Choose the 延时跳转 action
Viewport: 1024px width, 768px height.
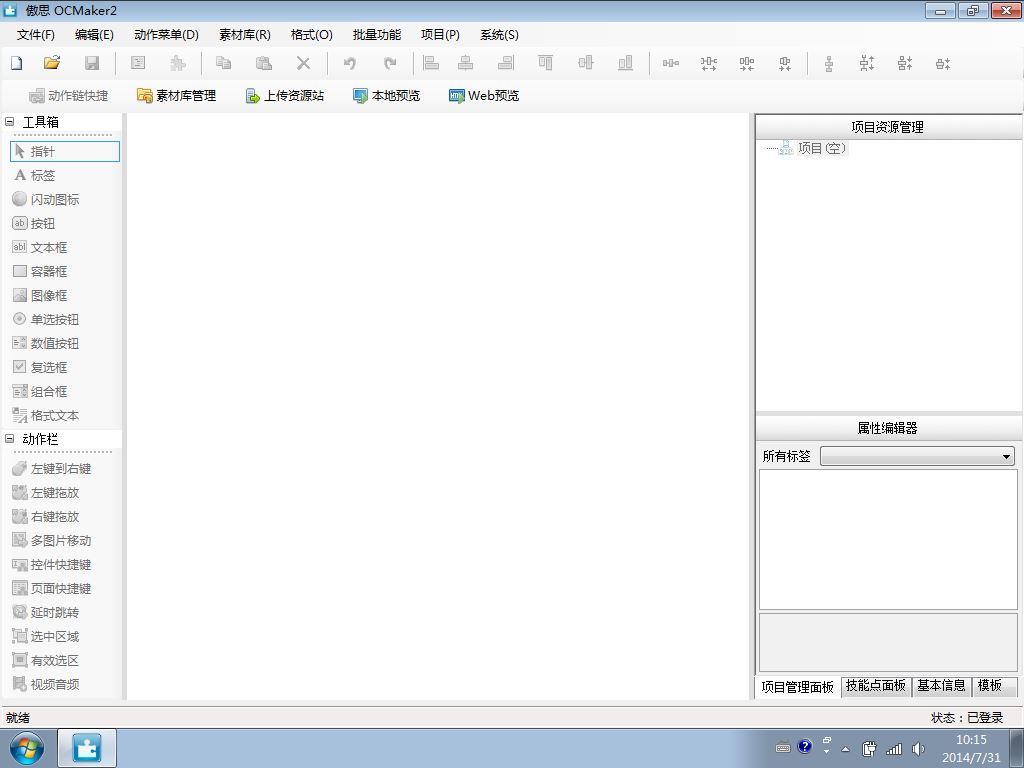point(46,613)
